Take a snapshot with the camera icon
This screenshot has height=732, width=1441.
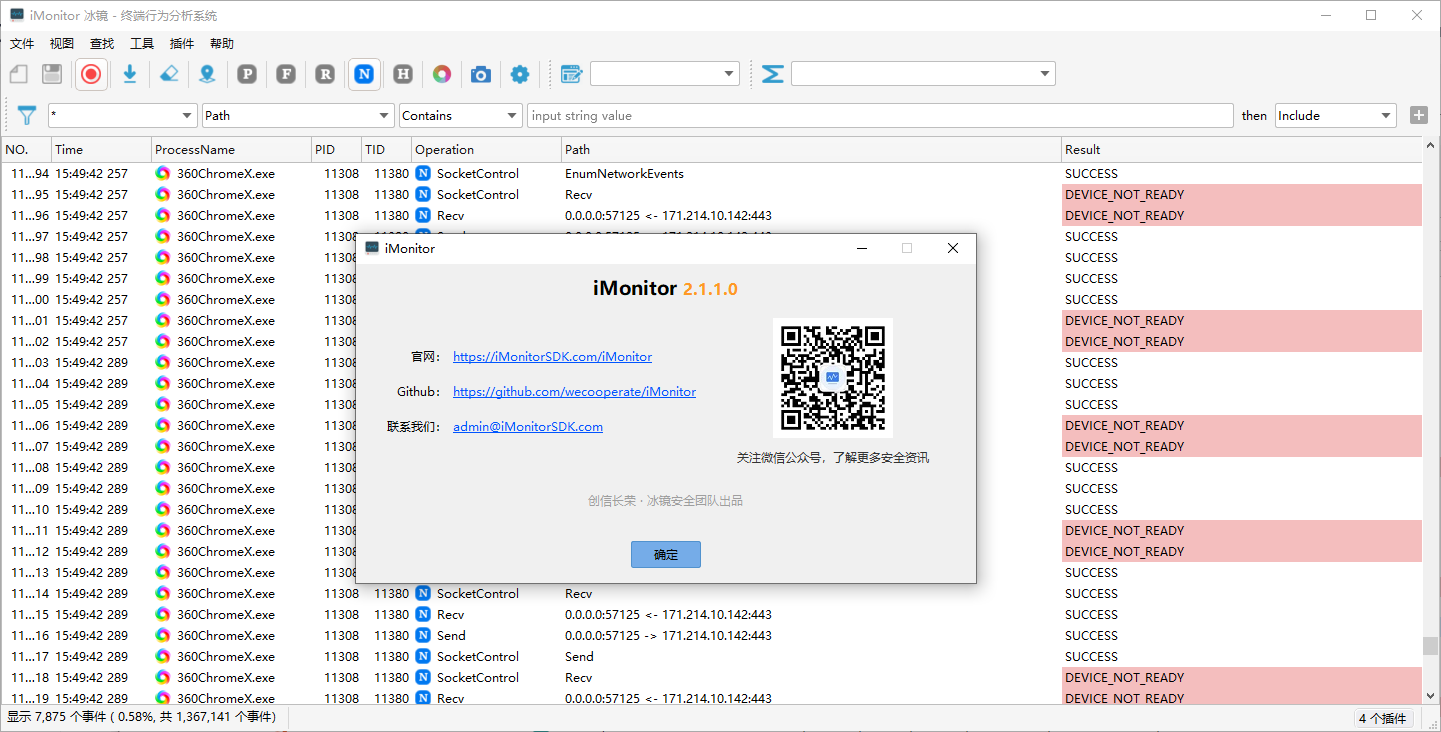[x=481, y=74]
